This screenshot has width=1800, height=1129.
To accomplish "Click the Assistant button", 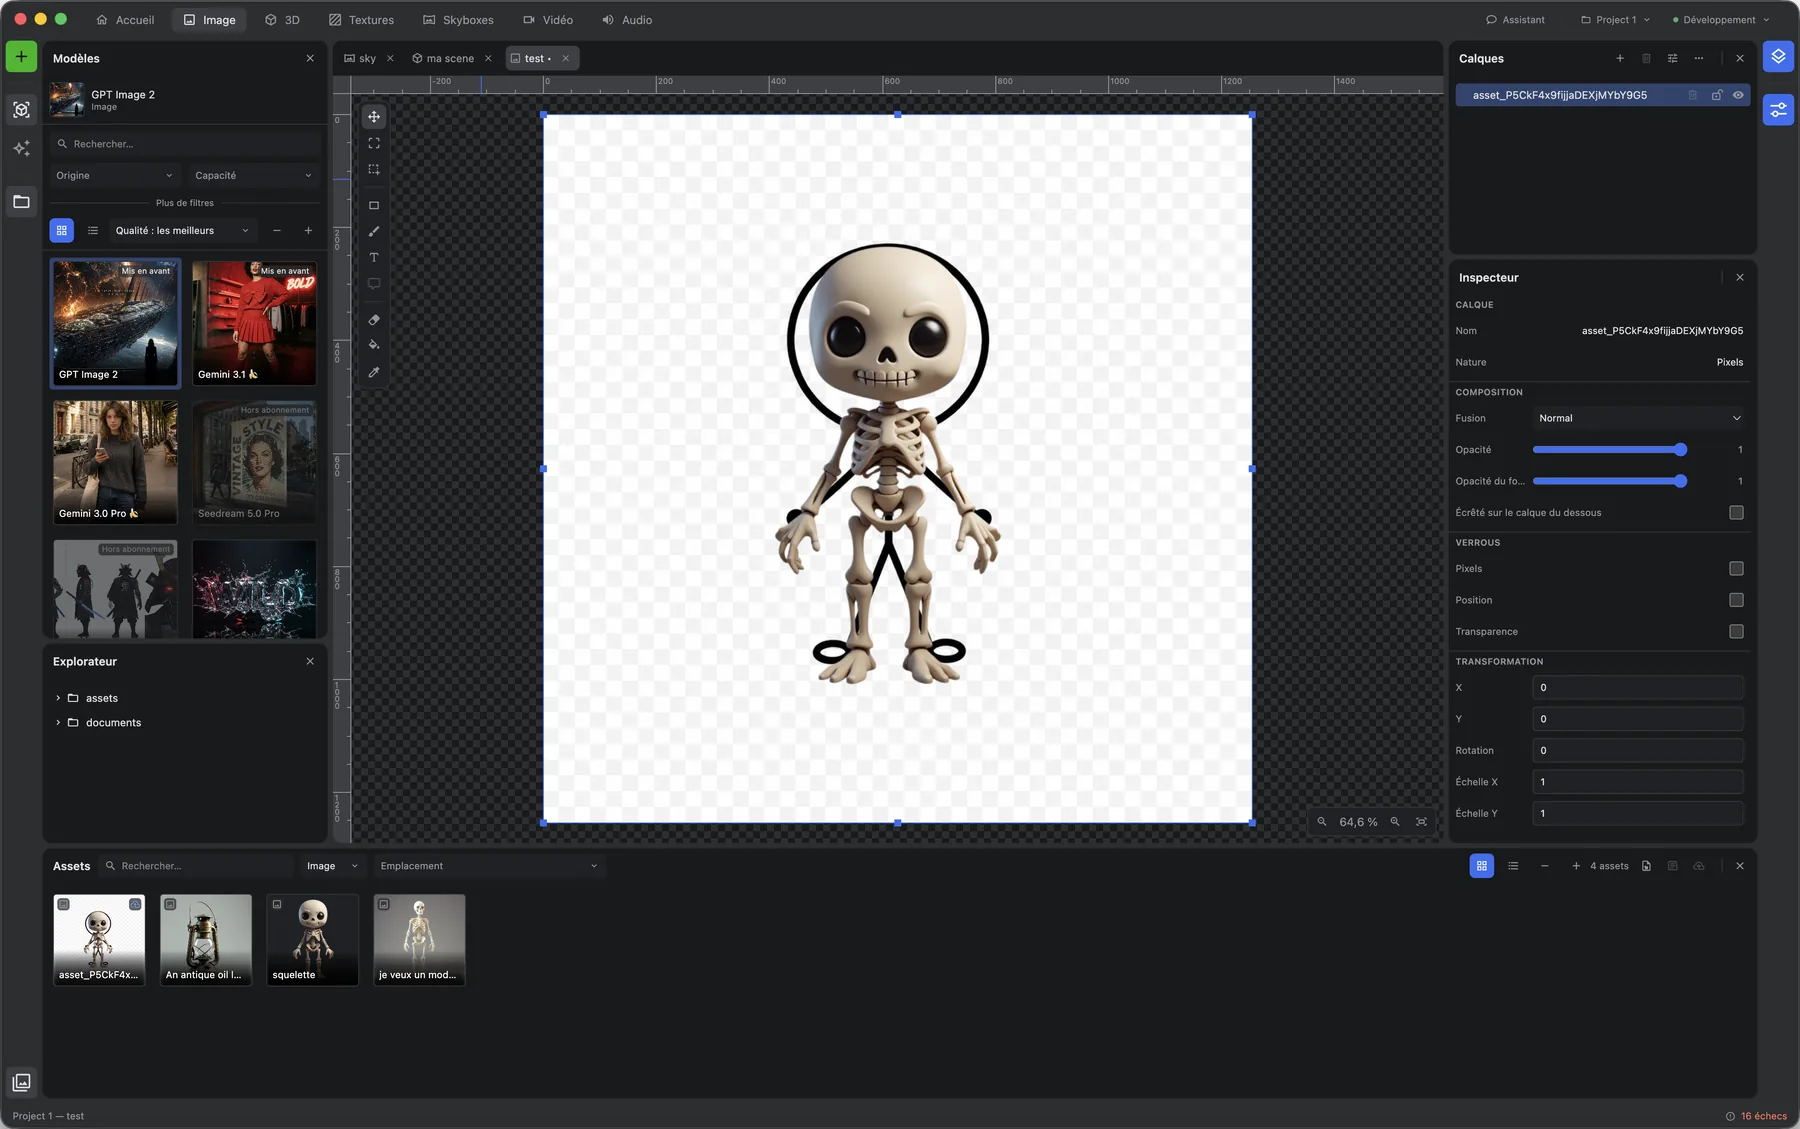I will (x=1515, y=20).
